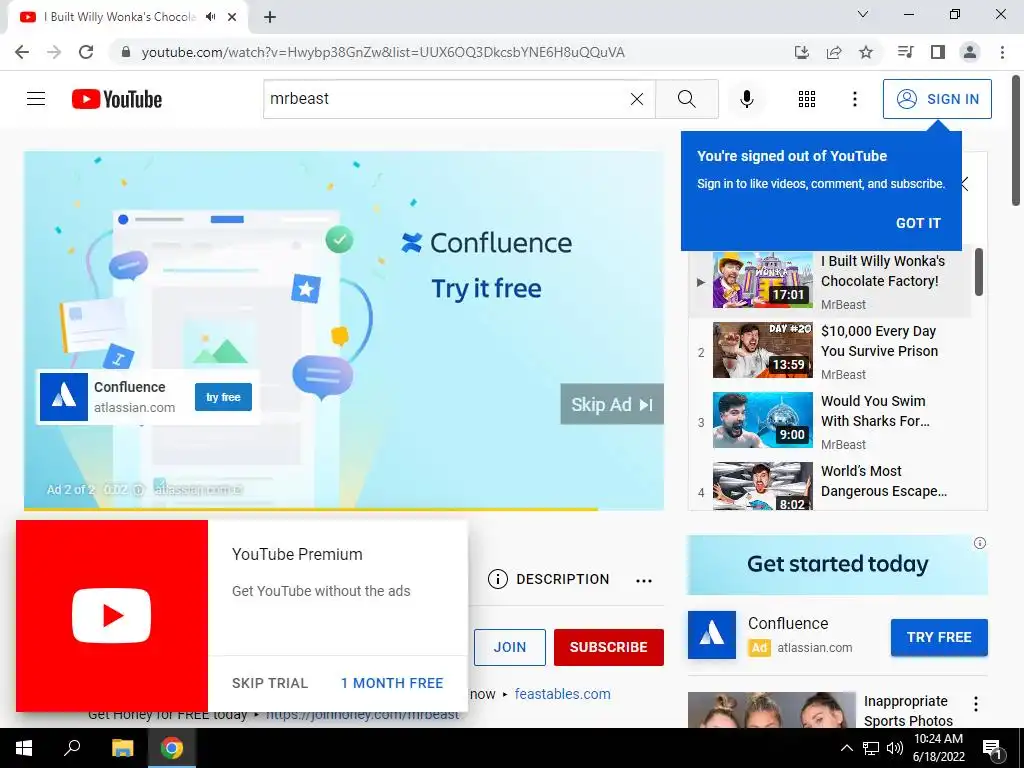Bookmark page with star icon
The height and width of the screenshot is (768, 1024).
tap(866, 52)
